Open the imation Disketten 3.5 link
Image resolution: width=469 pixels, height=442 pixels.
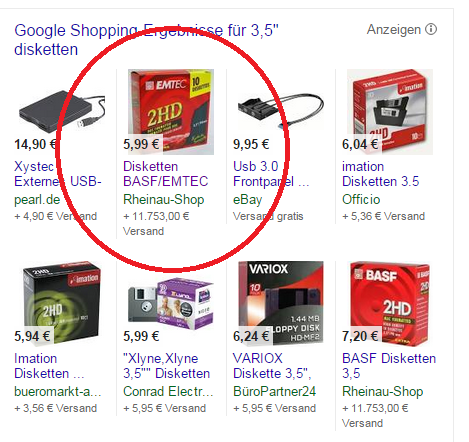(380, 174)
